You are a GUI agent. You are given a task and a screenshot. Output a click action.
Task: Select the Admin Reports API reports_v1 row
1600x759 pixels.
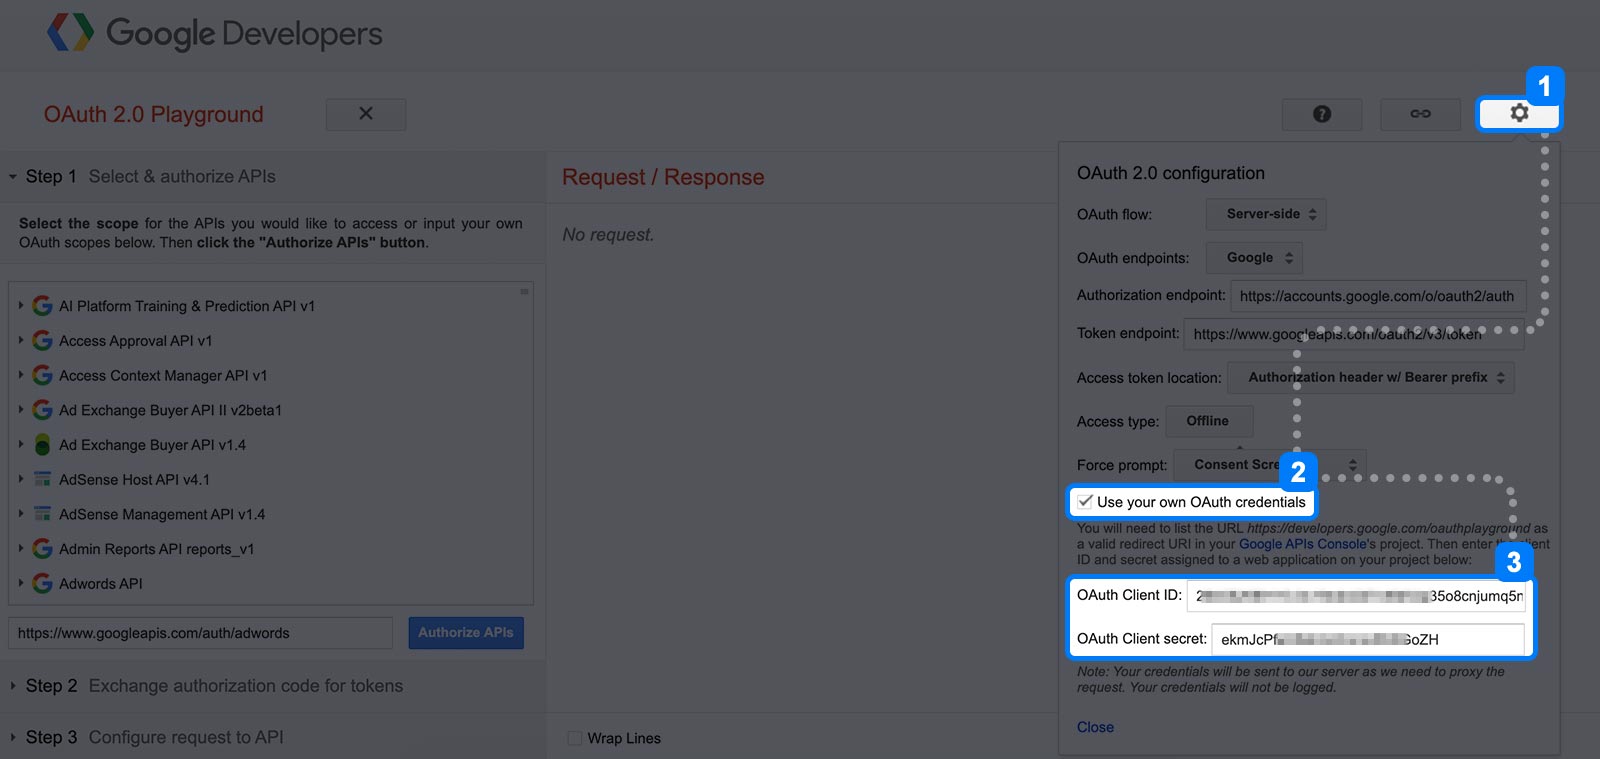click(x=270, y=549)
